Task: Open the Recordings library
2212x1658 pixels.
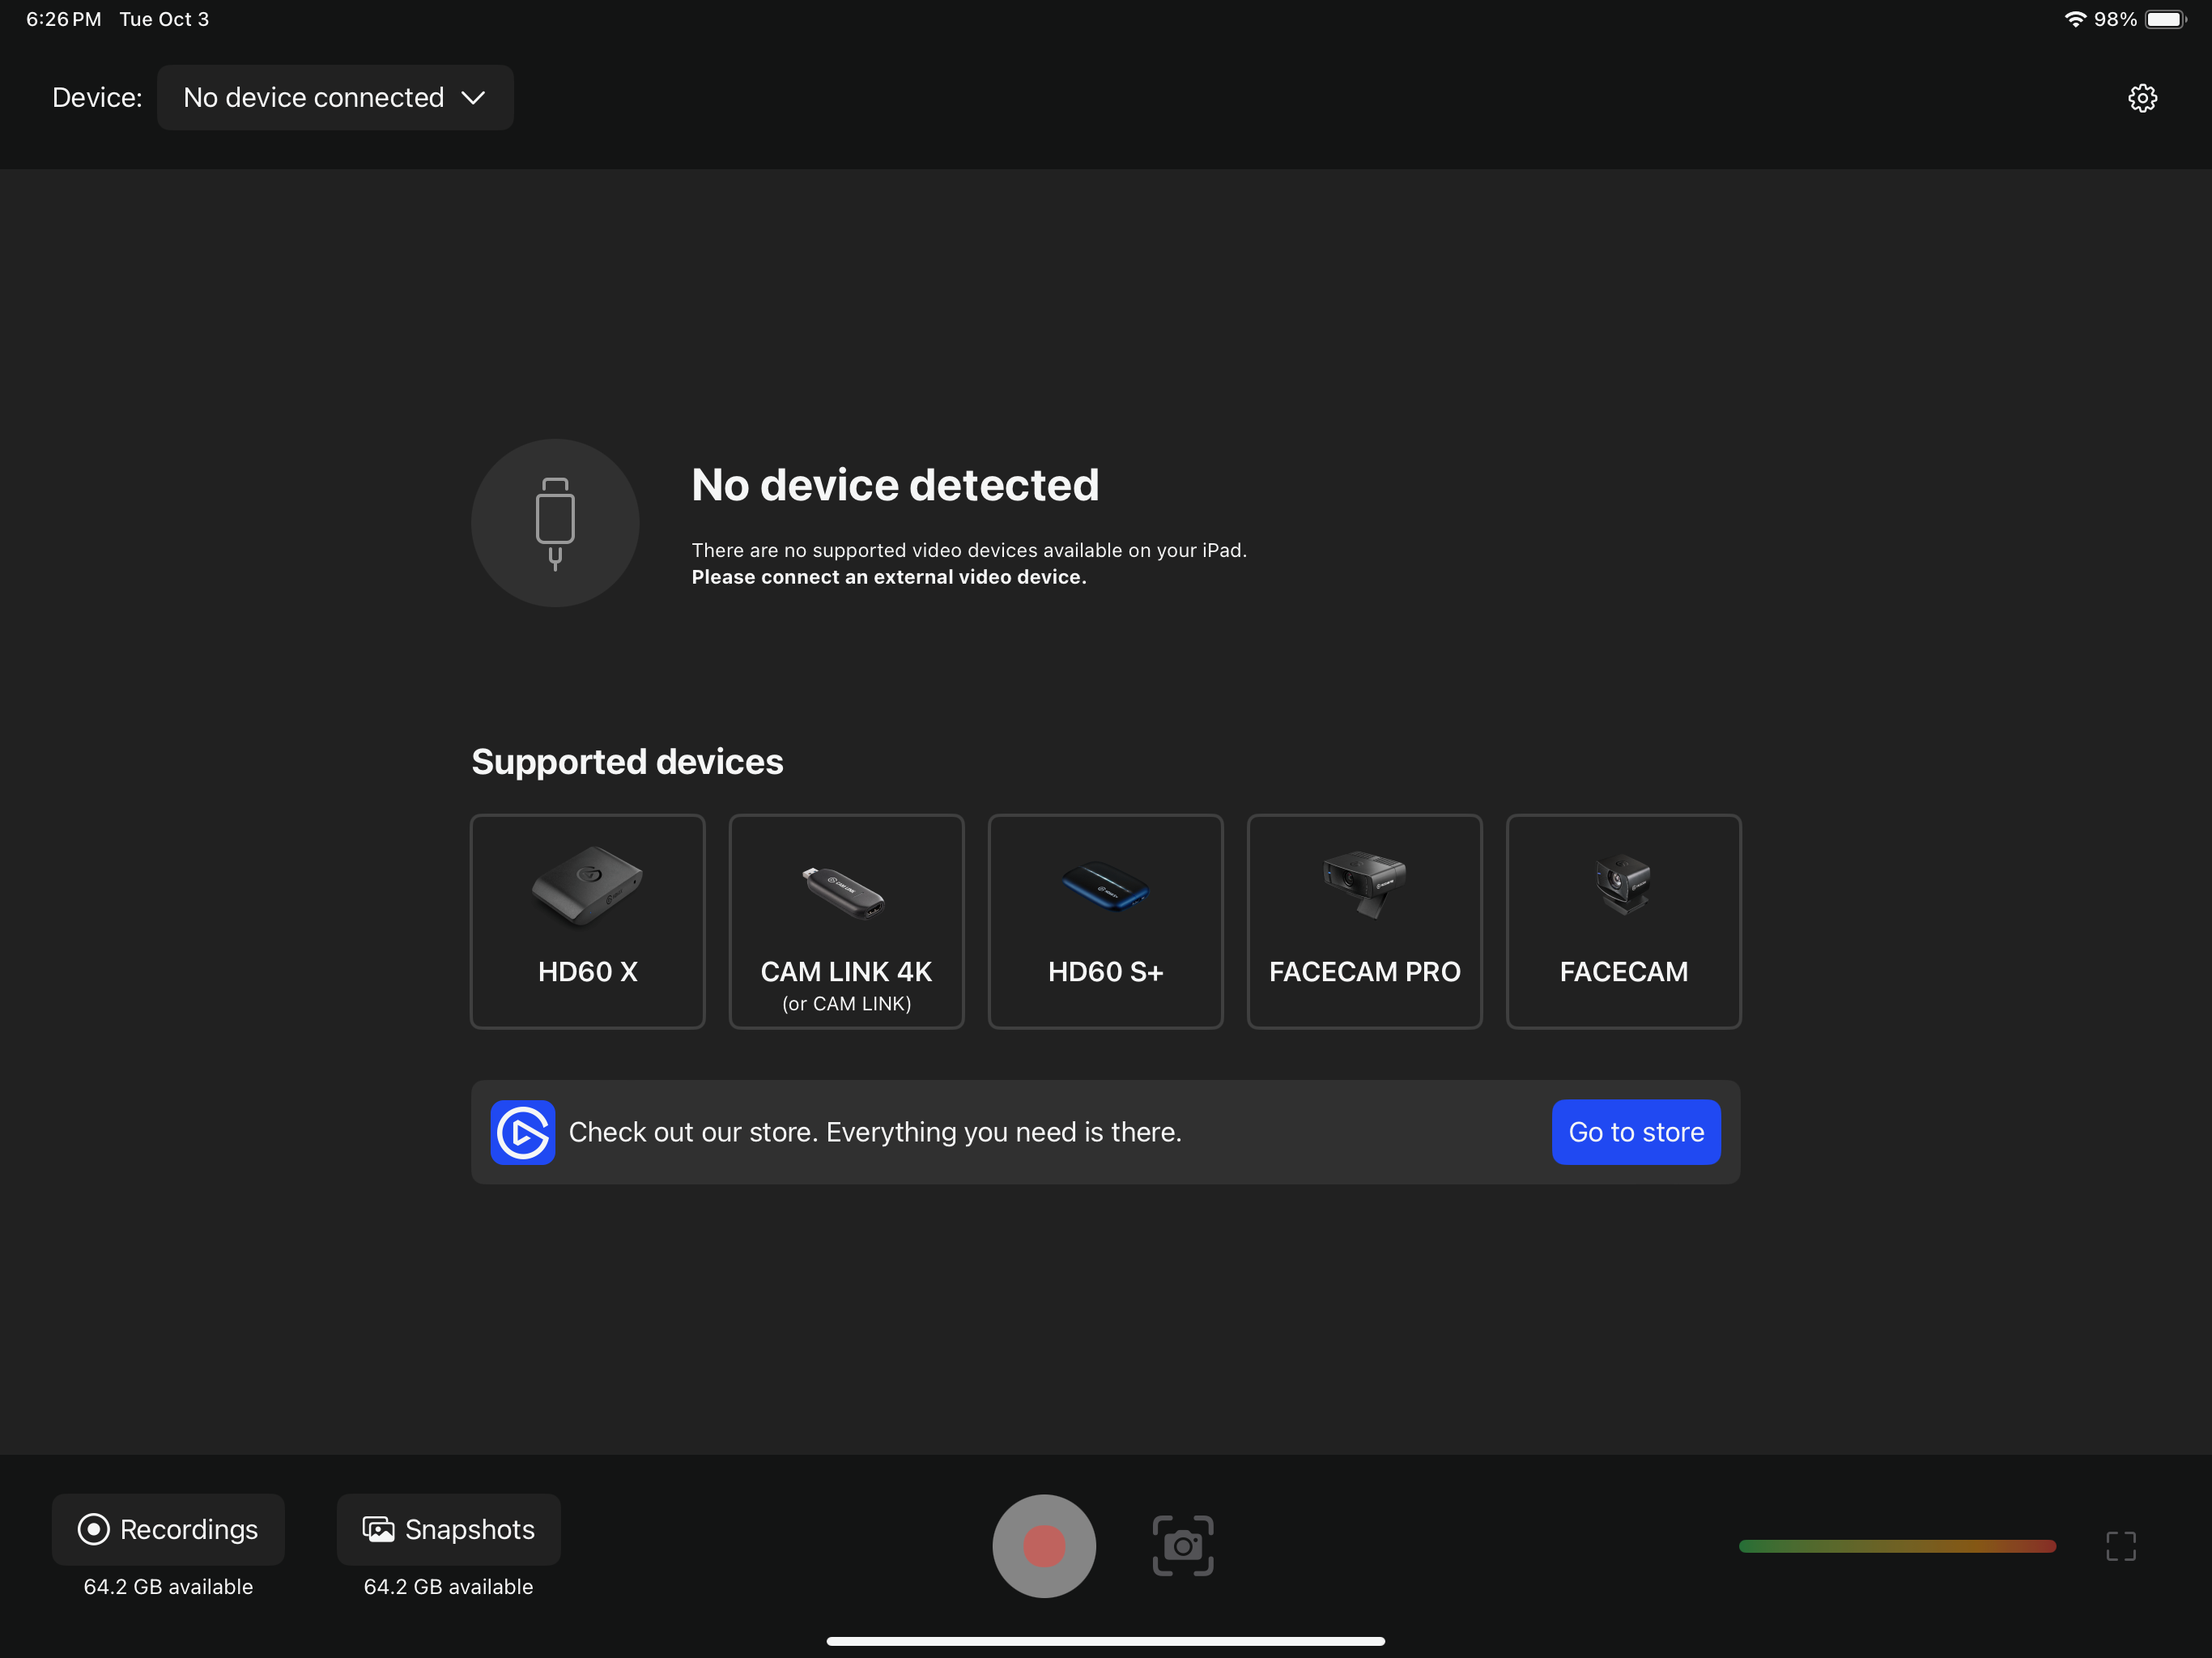Action: (x=168, y=1529)
